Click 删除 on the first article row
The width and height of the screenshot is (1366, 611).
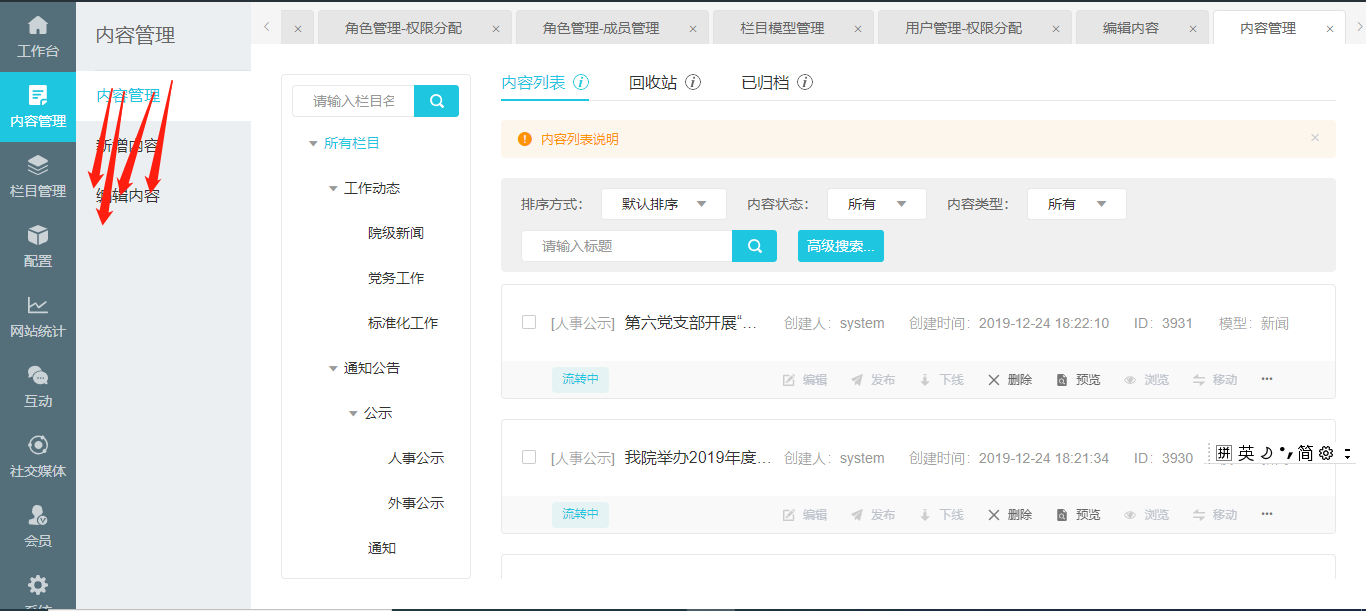click(x=1010, y=380)
